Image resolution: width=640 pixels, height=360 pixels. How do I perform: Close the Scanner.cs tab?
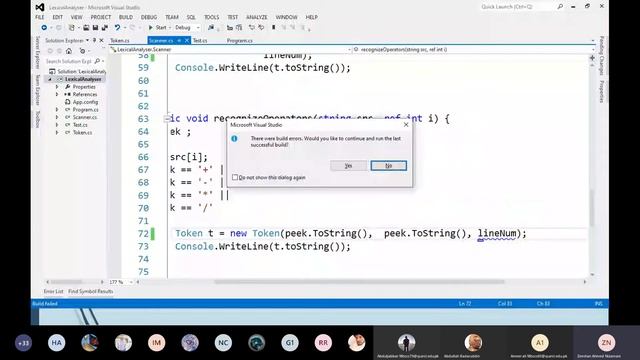coord(187,40)
